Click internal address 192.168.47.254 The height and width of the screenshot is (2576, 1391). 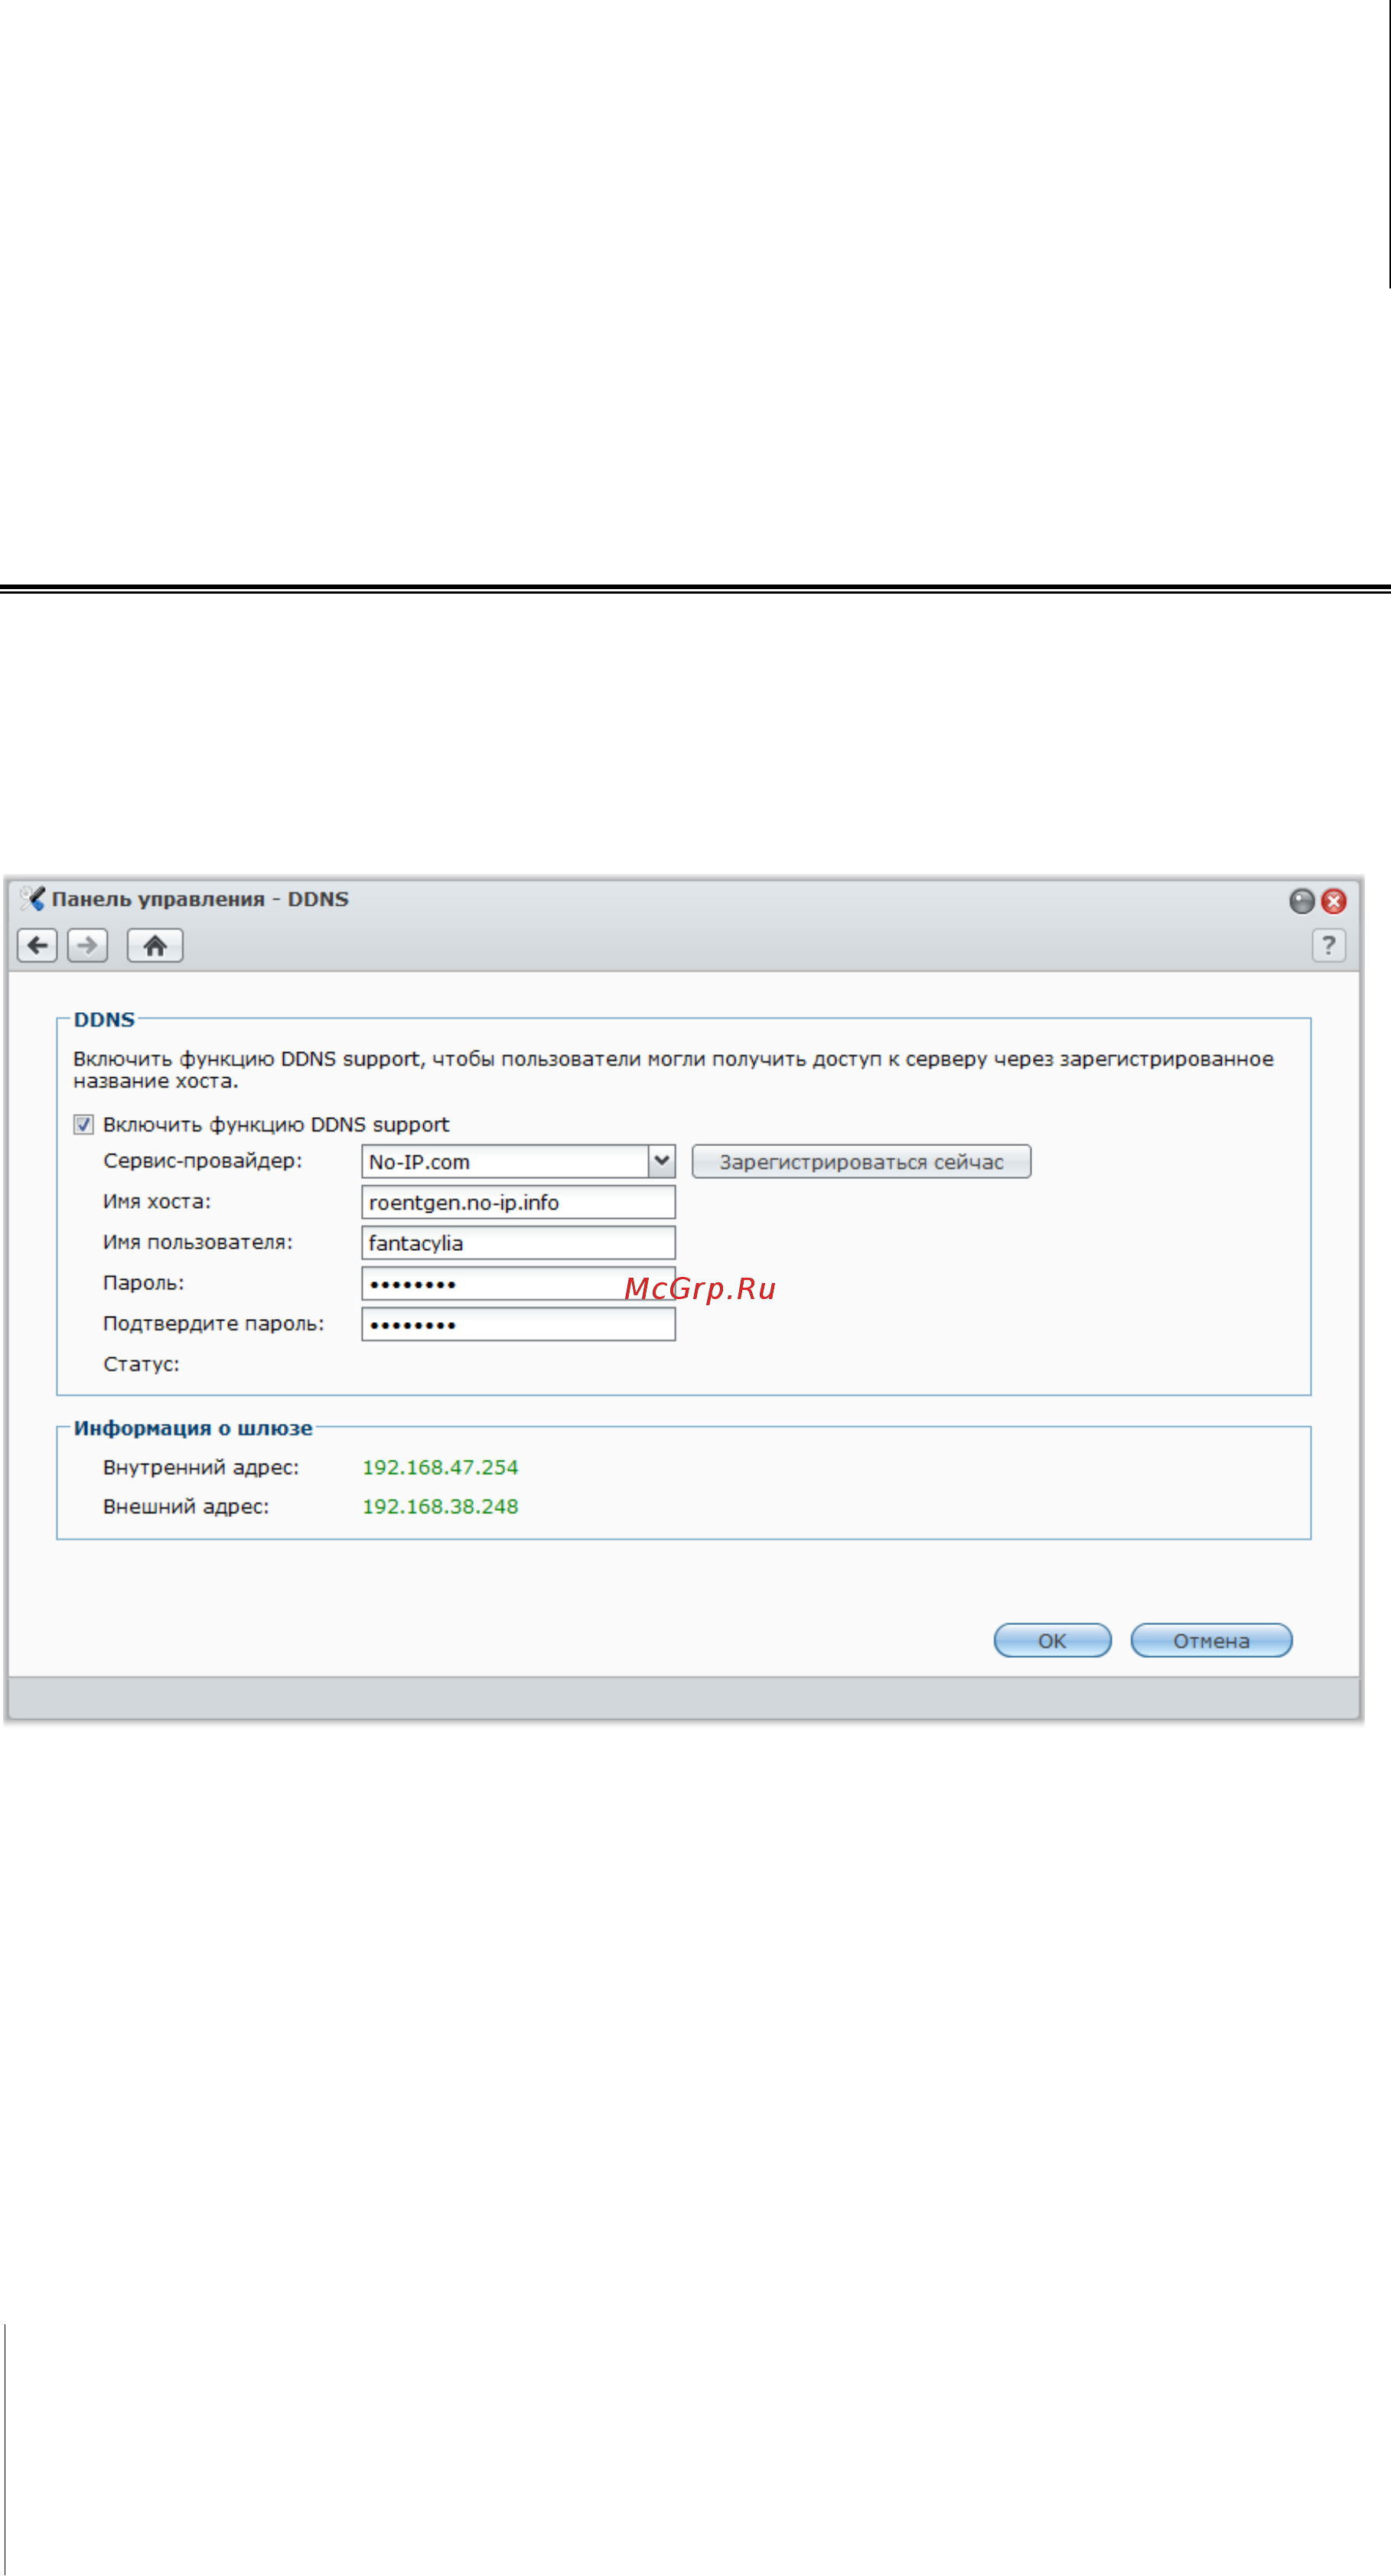point(440,1467)
